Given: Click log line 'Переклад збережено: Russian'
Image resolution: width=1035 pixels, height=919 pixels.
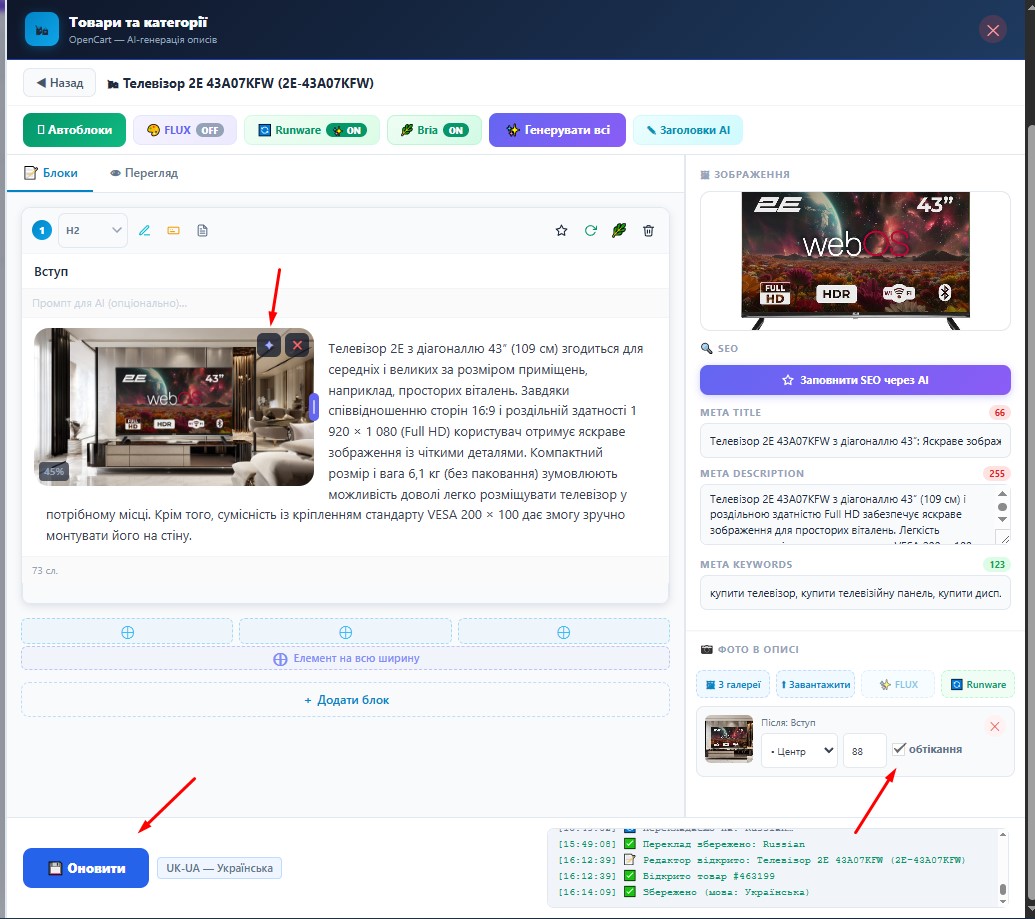Looking at the screenshot, I should 681,844.
